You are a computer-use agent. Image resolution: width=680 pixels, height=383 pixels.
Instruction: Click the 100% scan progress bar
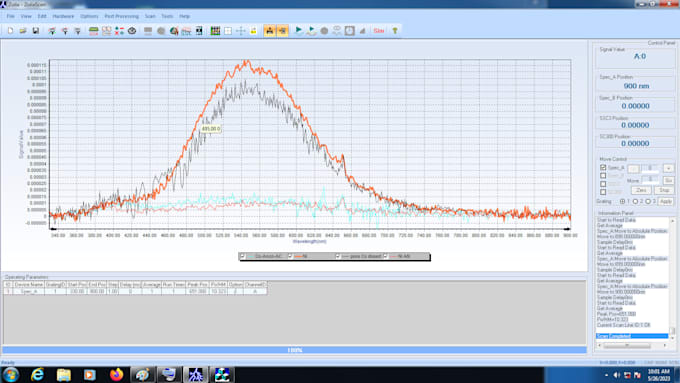(294, 350)
